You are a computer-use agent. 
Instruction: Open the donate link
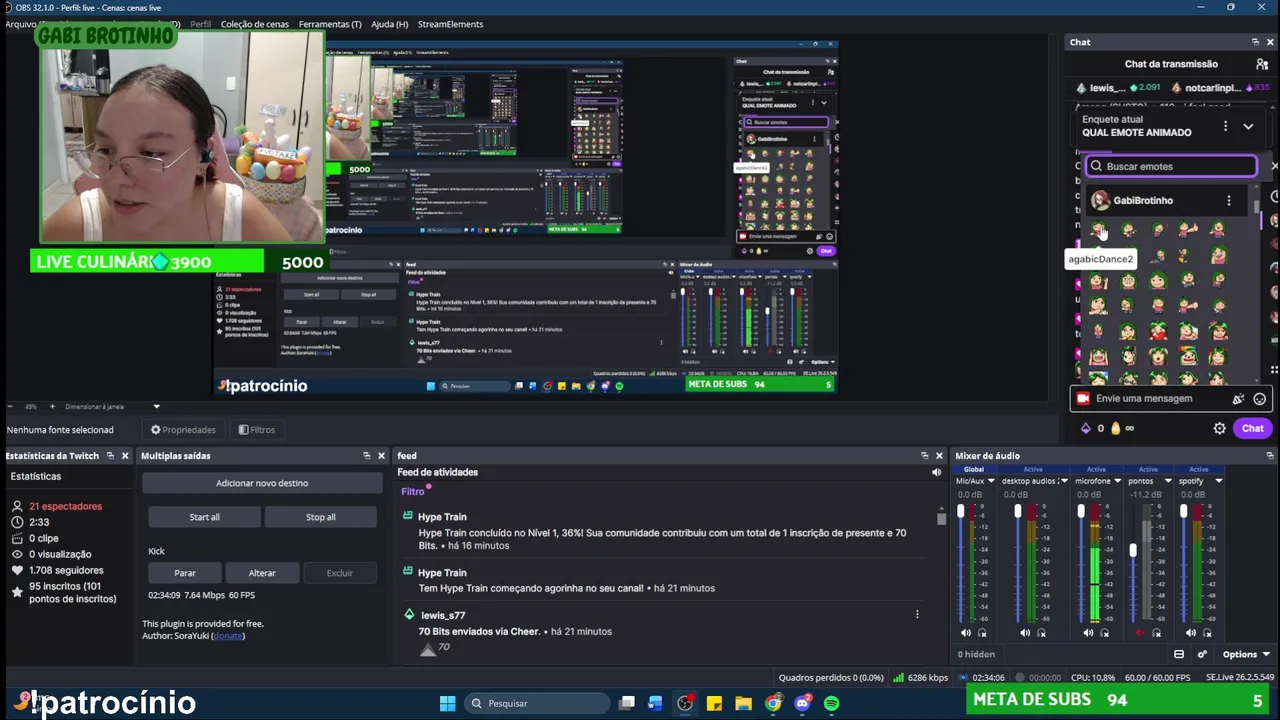[x=228, y=636]
